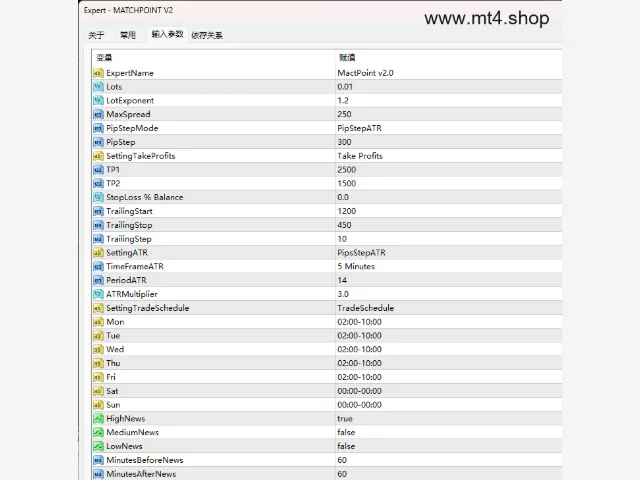Screen dimensions: 640x480
Task: Click the icon next to TrailingStart
Action: (x=98, y=211)
